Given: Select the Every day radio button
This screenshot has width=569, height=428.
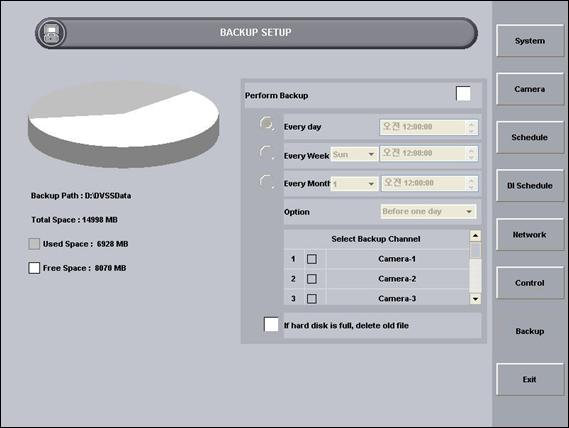Looking at the screenshot, I should [x=267, y=124].
